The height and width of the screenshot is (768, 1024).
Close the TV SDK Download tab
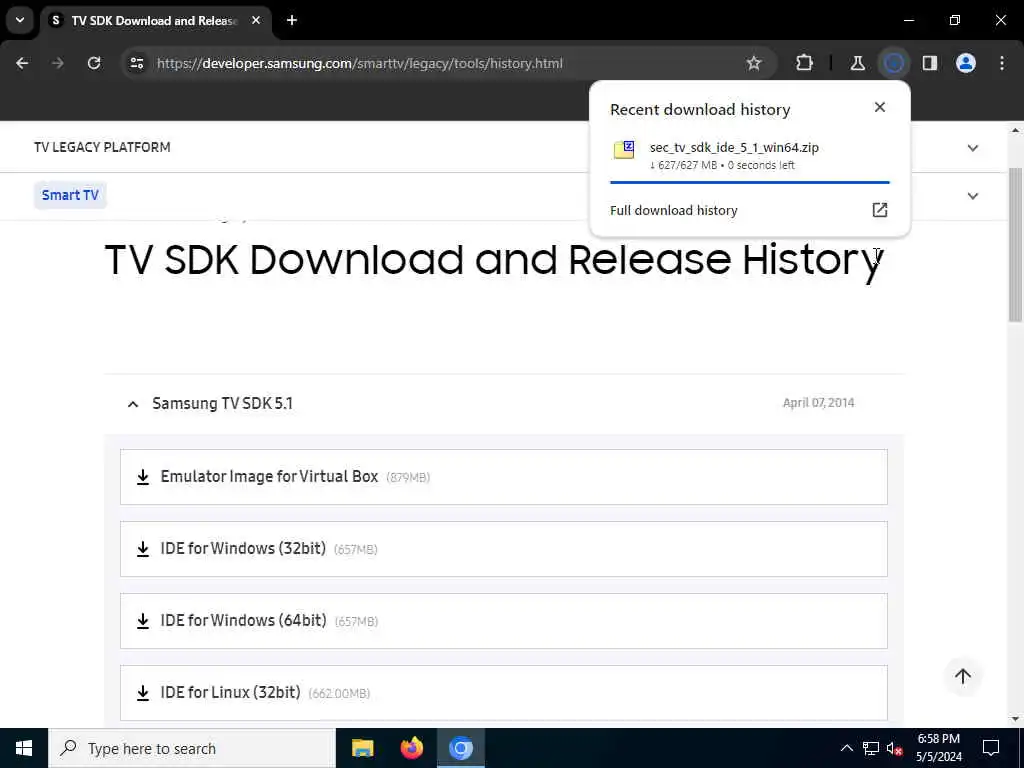coord(256,20)
